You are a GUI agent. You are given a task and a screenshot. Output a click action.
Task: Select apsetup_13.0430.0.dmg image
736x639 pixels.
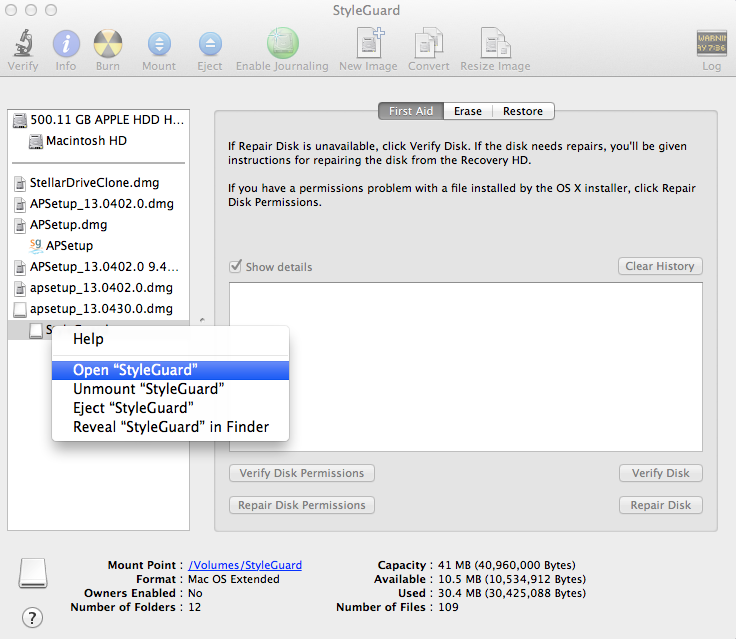[x=99, y=309]
